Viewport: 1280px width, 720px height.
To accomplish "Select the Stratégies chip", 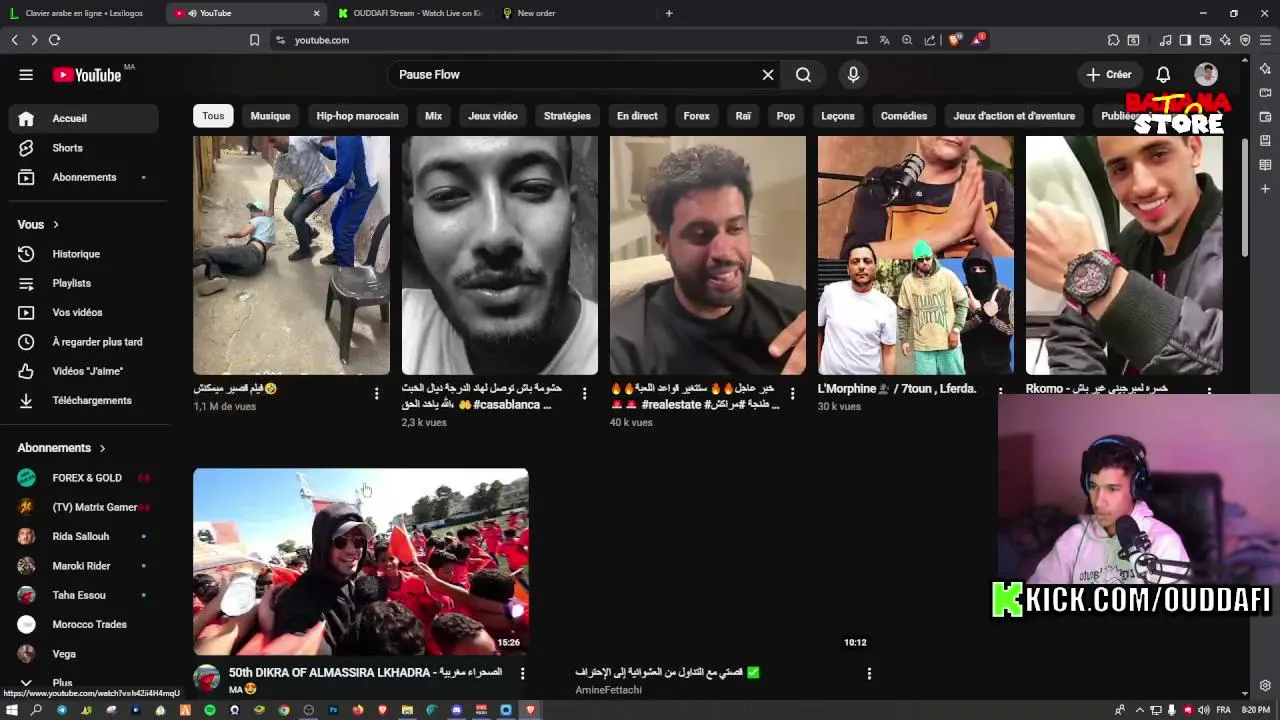I will pos(567,116).
